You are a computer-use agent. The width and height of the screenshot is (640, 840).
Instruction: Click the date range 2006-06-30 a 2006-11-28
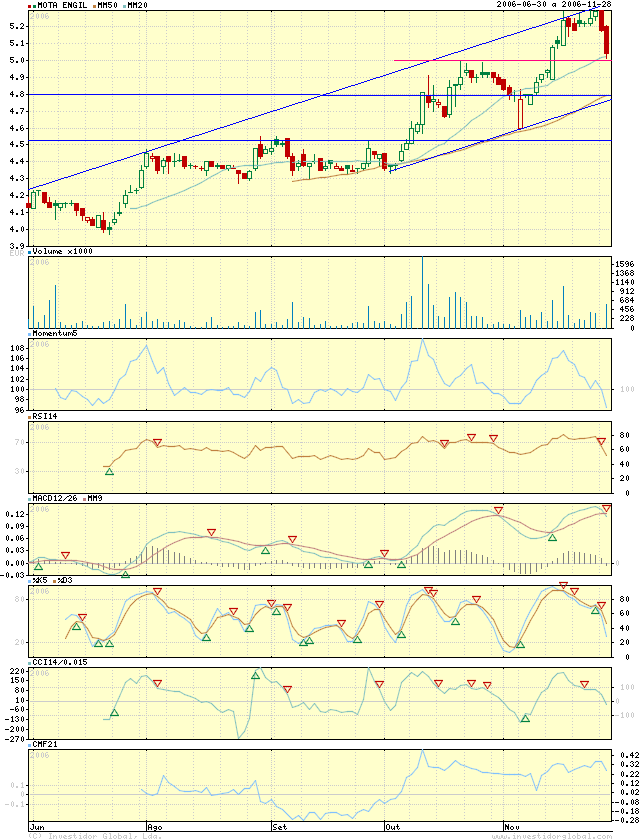click(554, 4)
